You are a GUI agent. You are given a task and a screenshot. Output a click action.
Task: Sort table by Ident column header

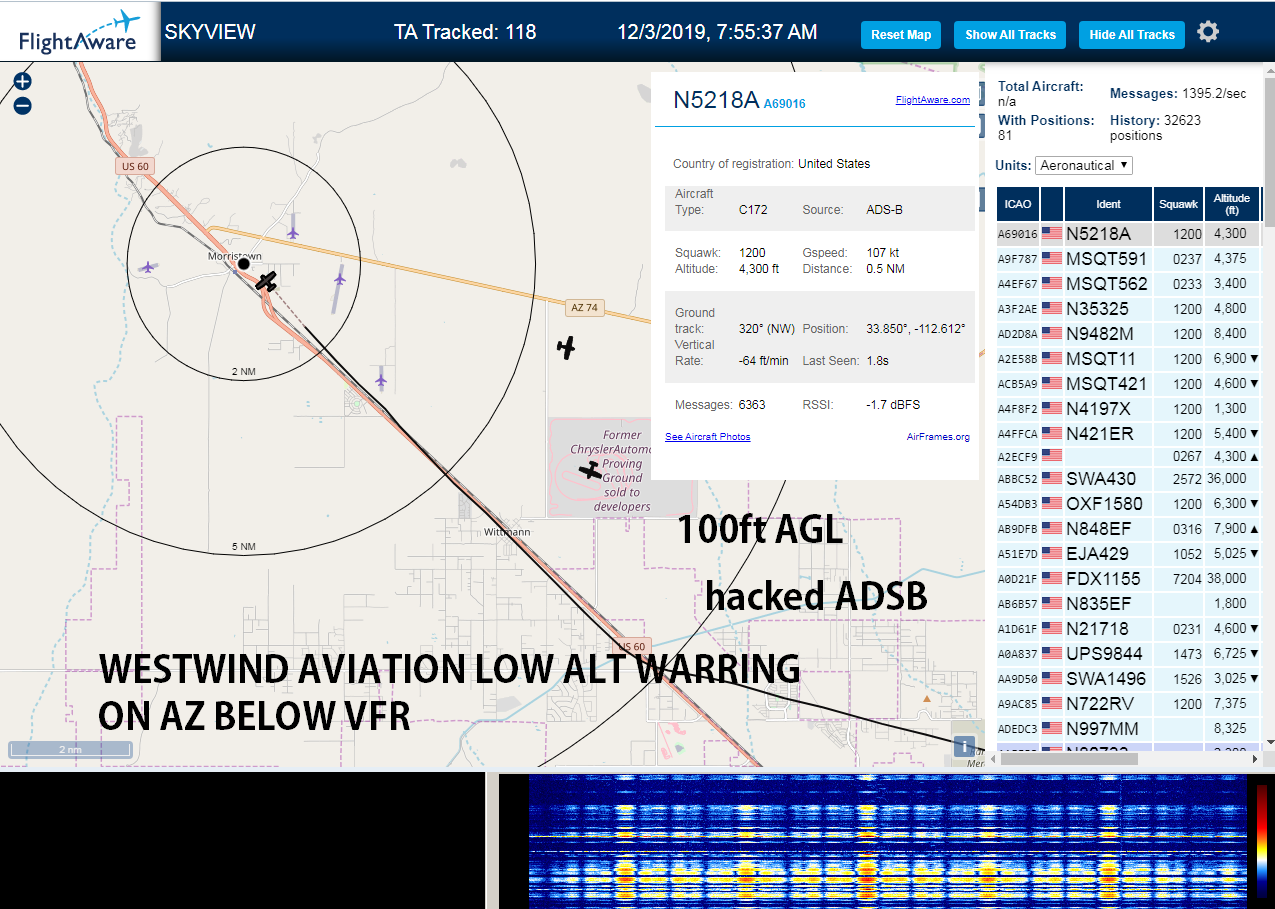(1108, 204)
